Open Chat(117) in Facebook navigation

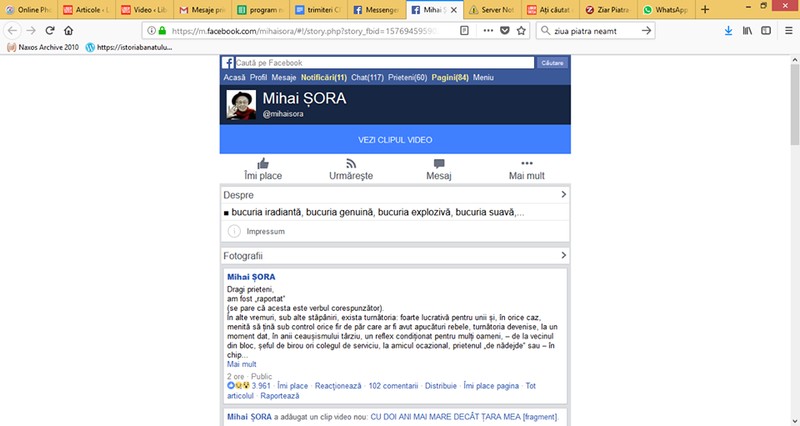367,78
